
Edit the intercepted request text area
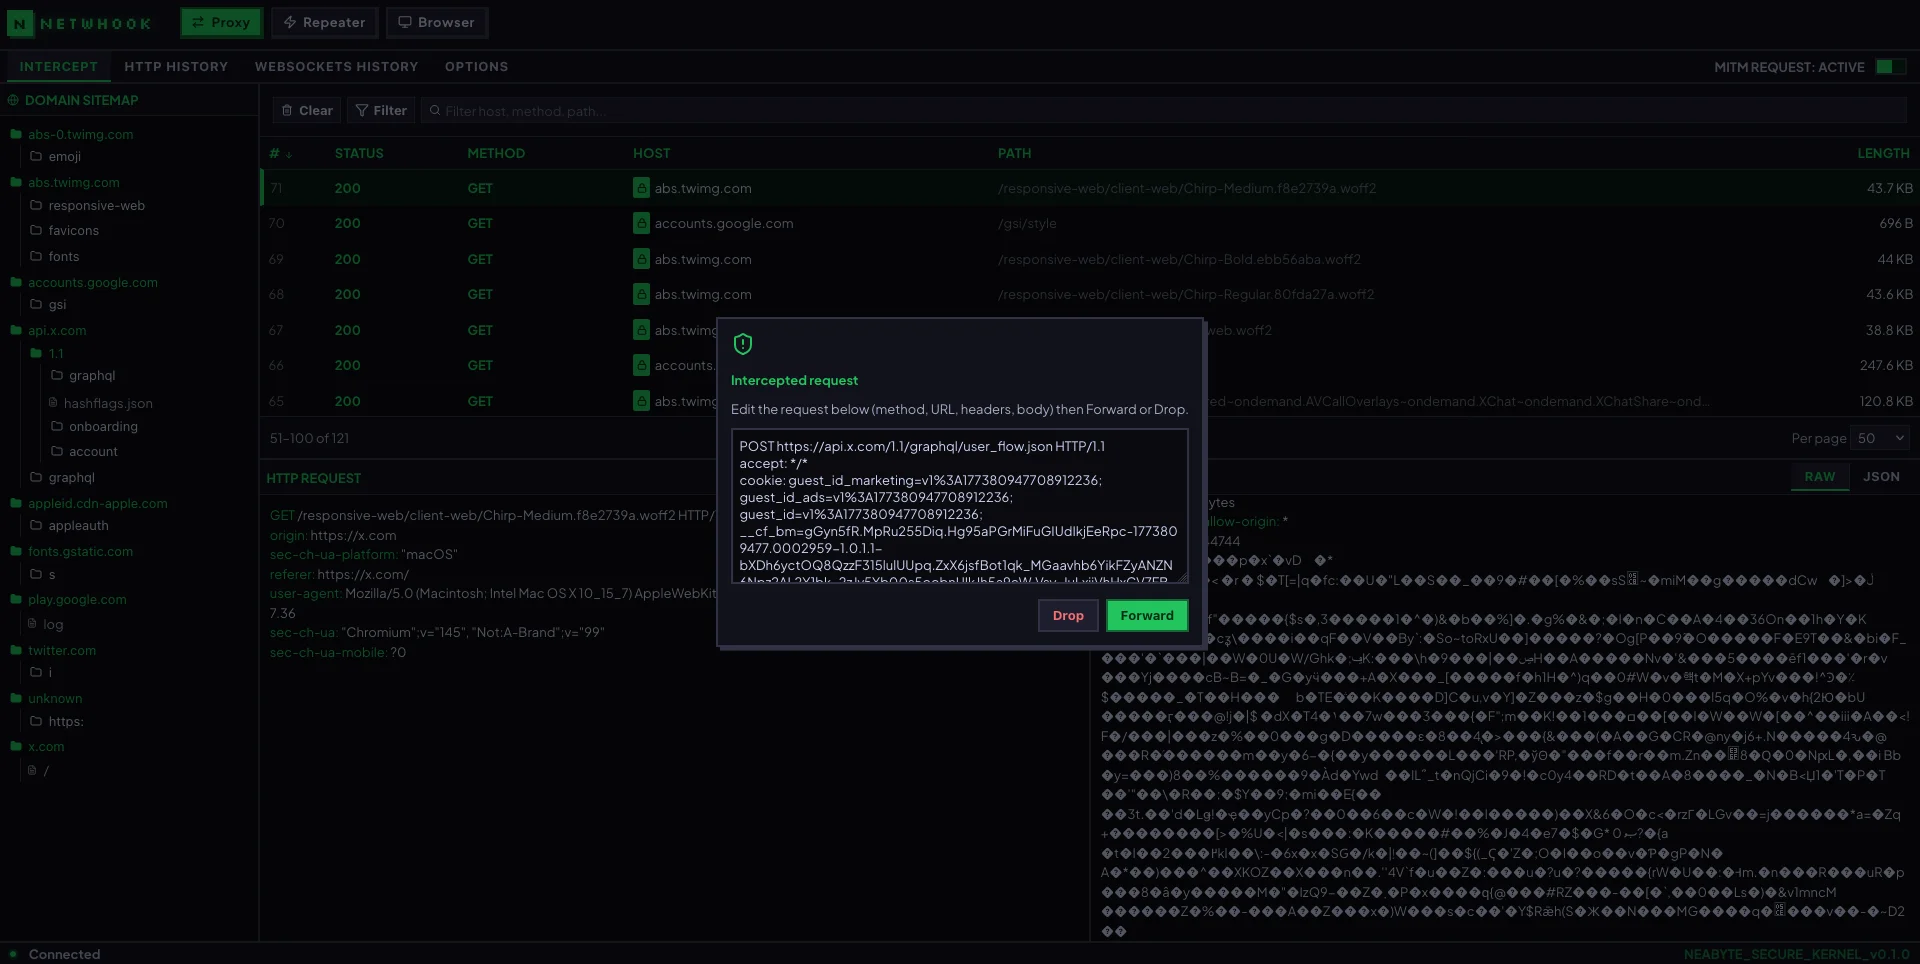[x=960, y=506]
